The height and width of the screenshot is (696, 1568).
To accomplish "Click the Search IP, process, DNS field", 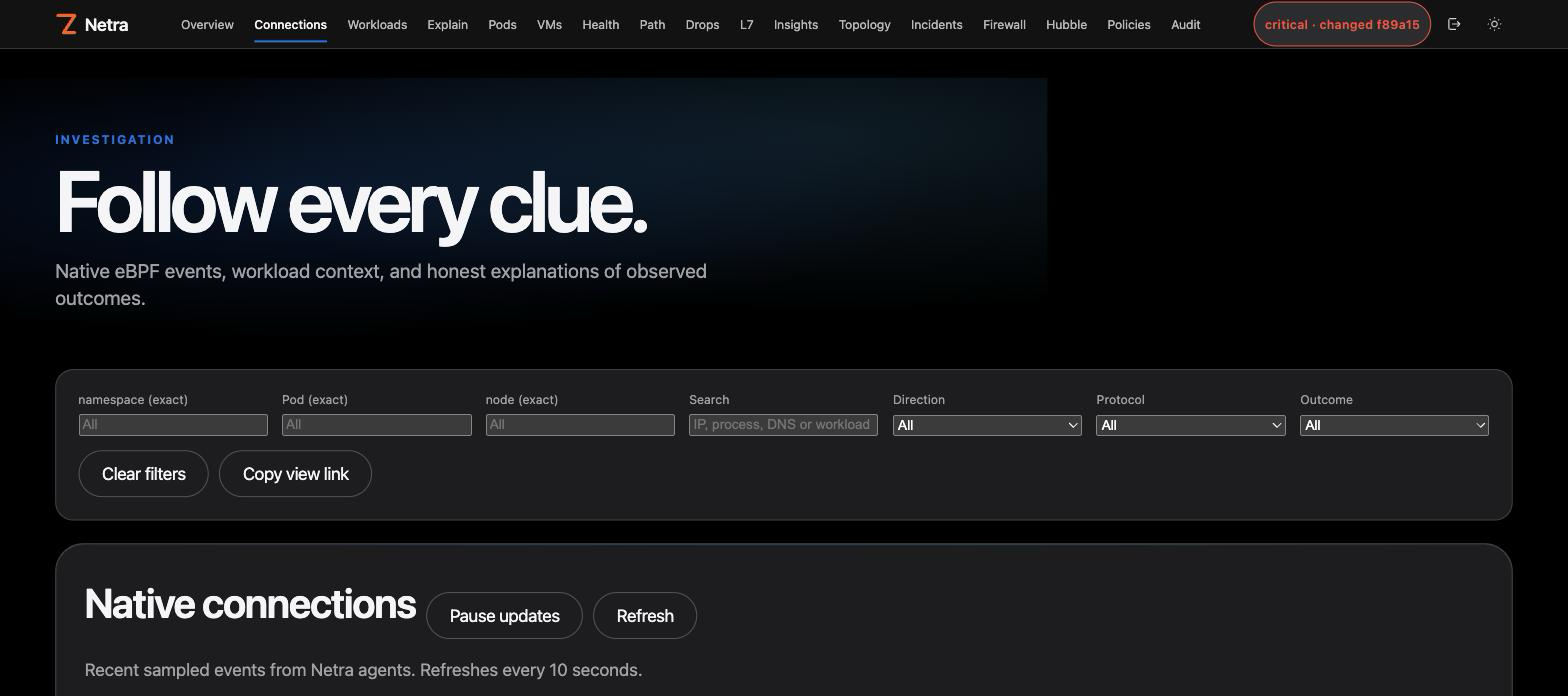I will (x=783, y=425).
